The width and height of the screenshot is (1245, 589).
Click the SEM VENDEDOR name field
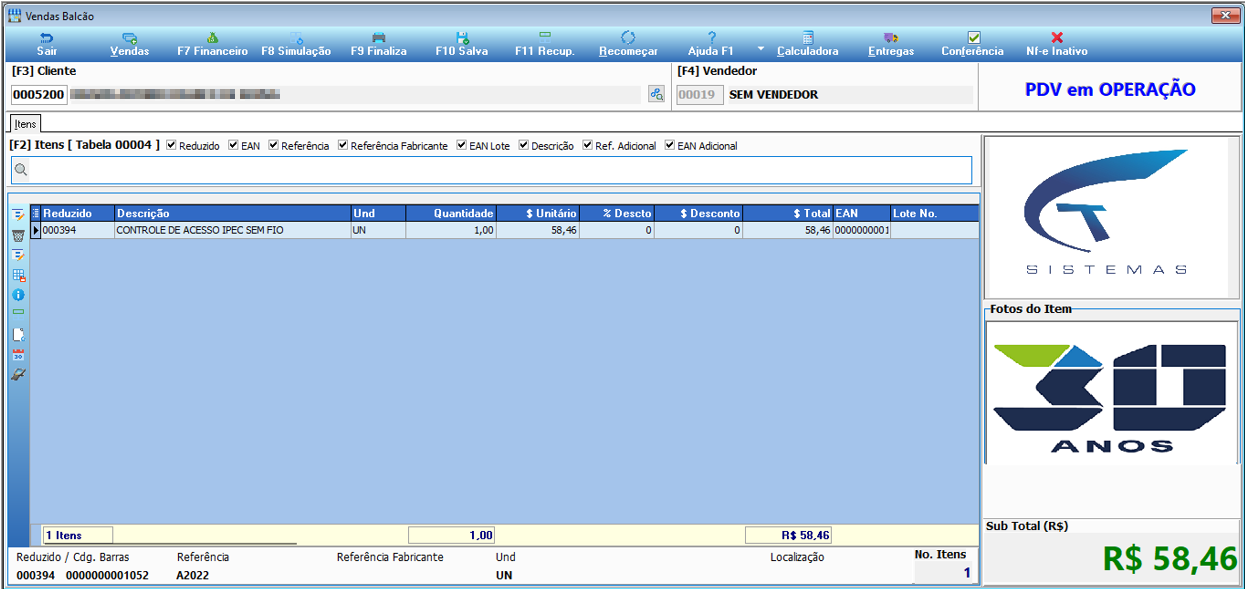point(849,95)
